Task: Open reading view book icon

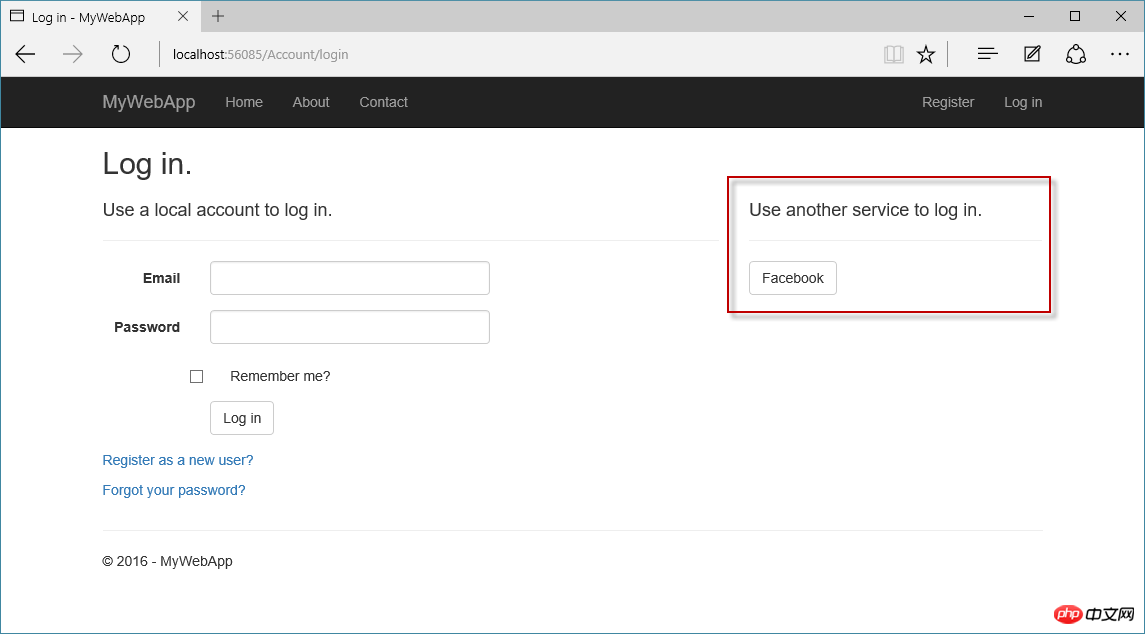Action: pos(893,54)
